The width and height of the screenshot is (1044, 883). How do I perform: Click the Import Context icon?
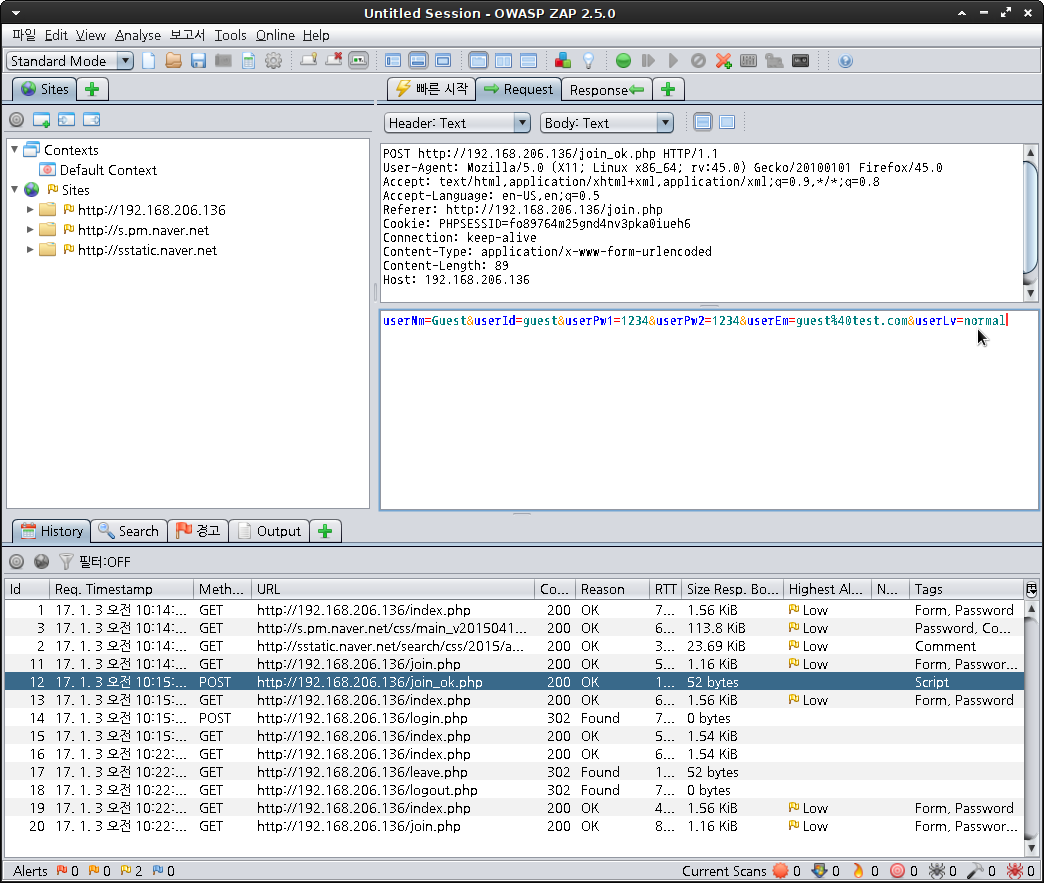[66, 120]
